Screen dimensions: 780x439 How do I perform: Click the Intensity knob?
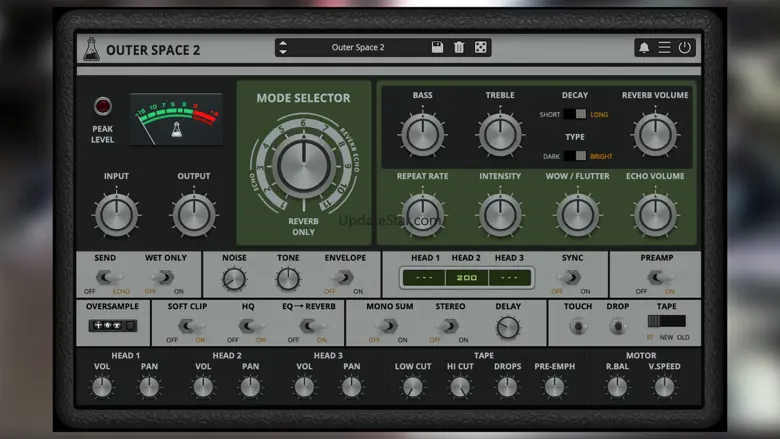[x=500, y=215]
